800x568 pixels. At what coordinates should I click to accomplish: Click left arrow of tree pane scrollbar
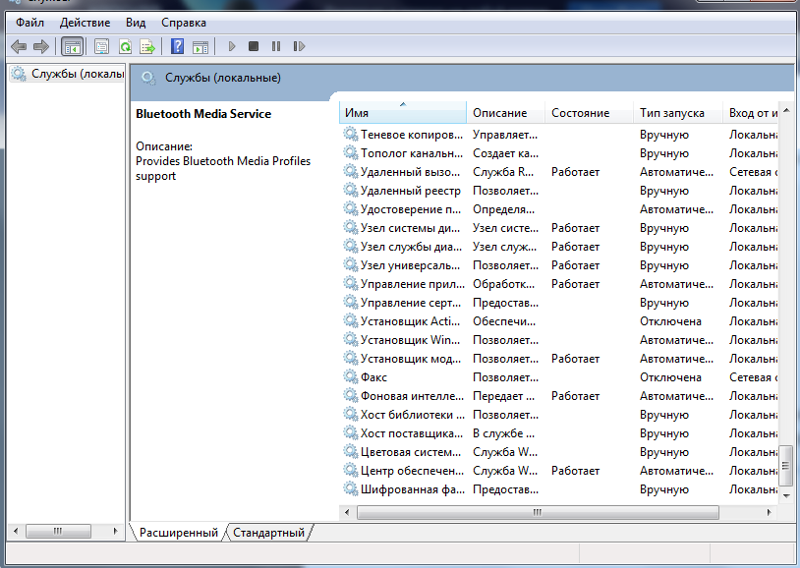[16, 531]
